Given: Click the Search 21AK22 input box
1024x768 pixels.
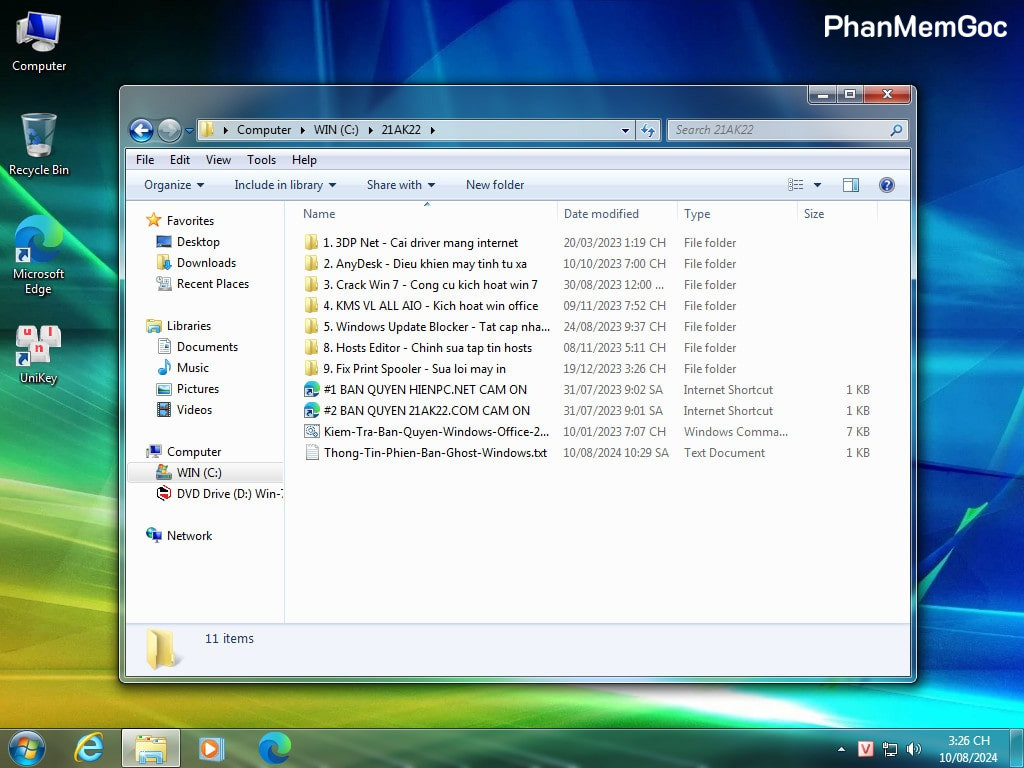Looking at the screenshot, I should click(777, 130).
